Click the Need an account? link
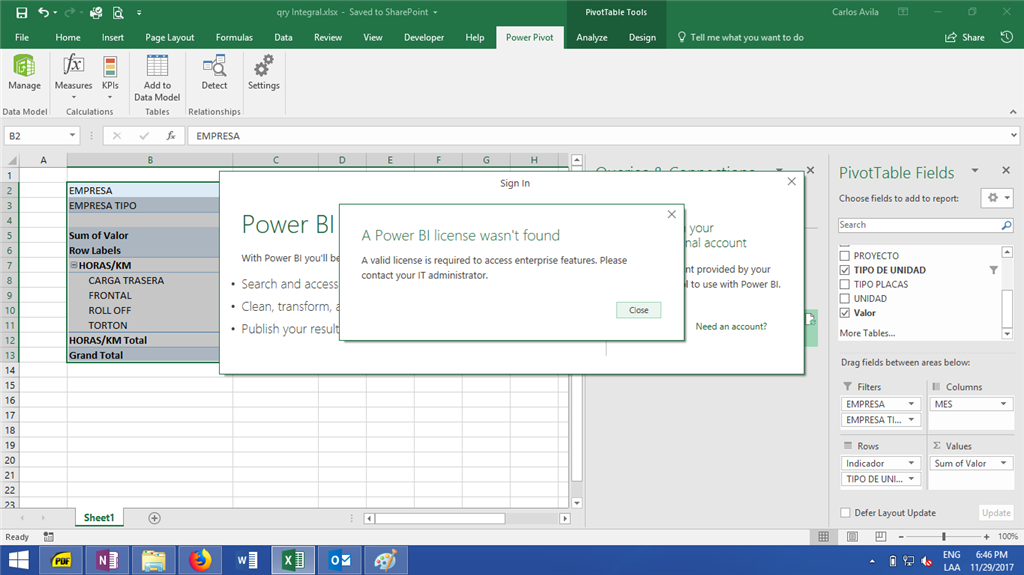Screen dimensions: 1024x575 click(x=731, y=327)
